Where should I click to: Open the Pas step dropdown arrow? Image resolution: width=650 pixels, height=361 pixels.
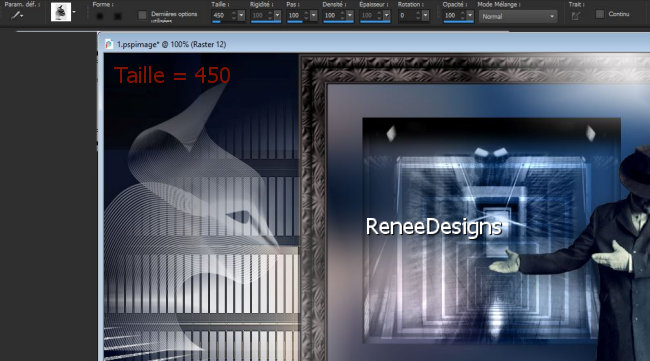314,16
